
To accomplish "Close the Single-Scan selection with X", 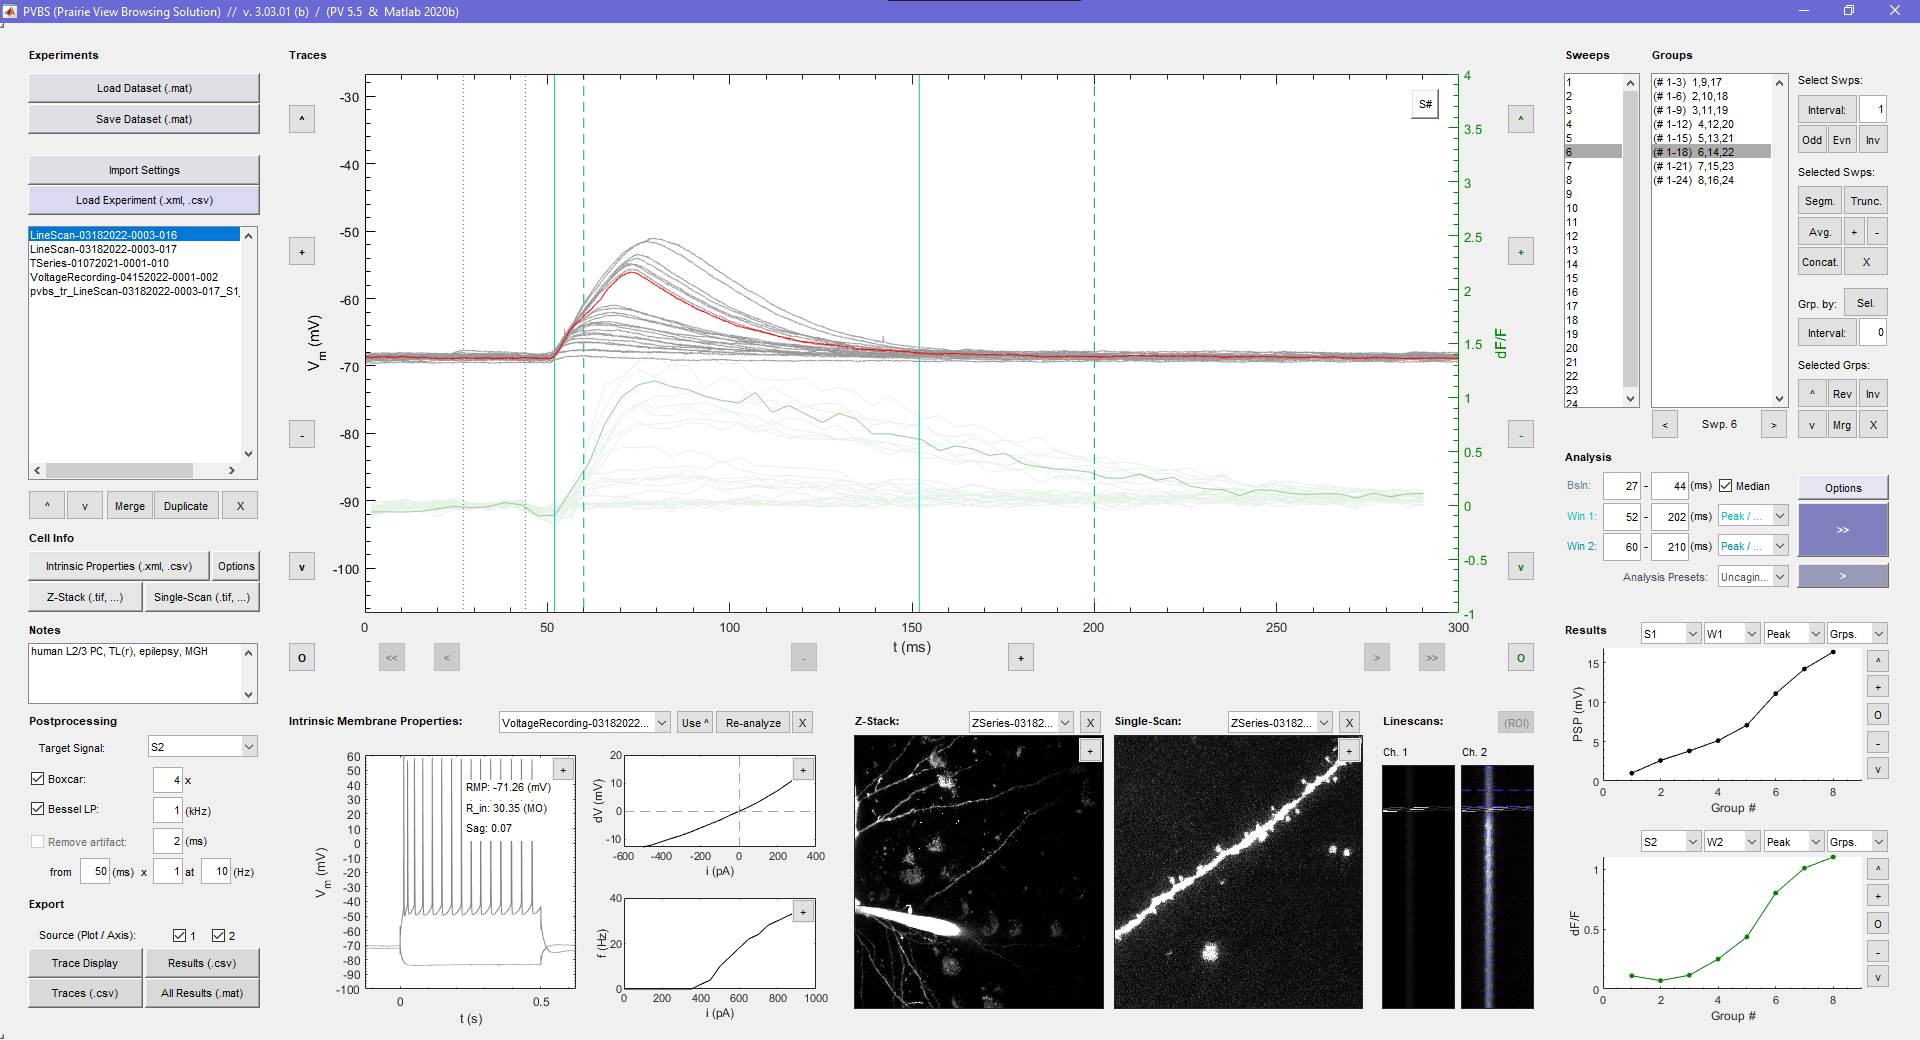I will 1349,723.
